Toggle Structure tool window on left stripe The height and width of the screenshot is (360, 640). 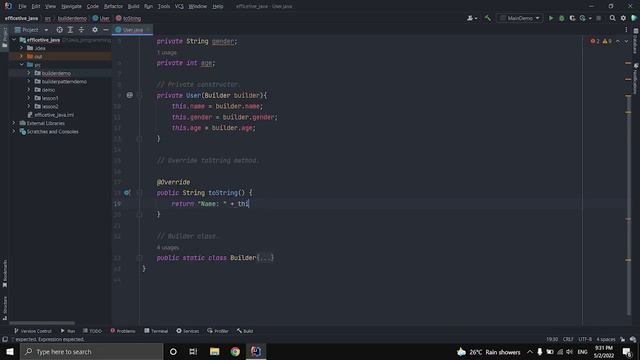pyautogui.click(x=5, y=308)
